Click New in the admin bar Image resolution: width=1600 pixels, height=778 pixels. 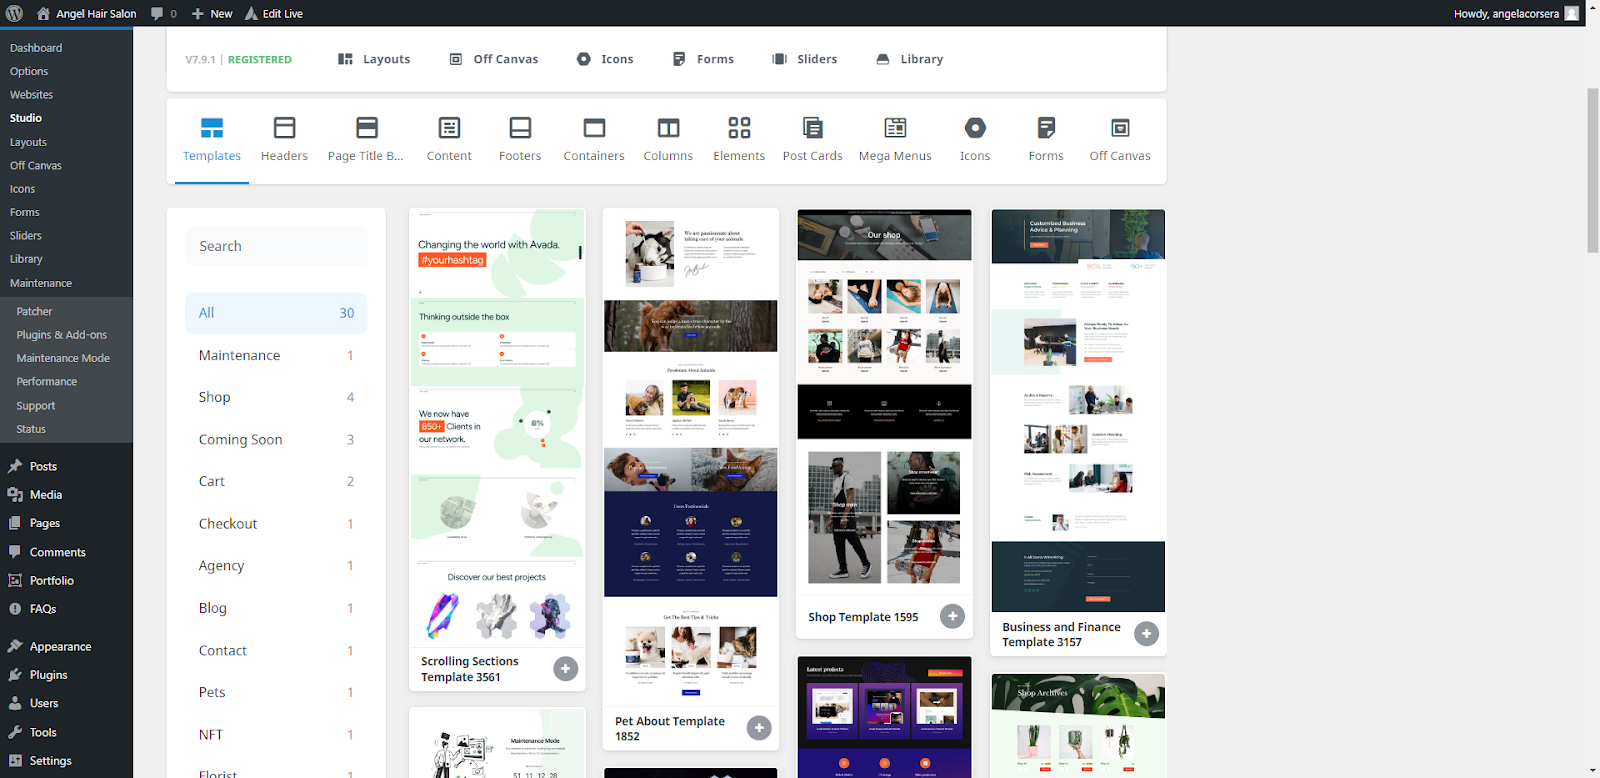coord(212,13)
